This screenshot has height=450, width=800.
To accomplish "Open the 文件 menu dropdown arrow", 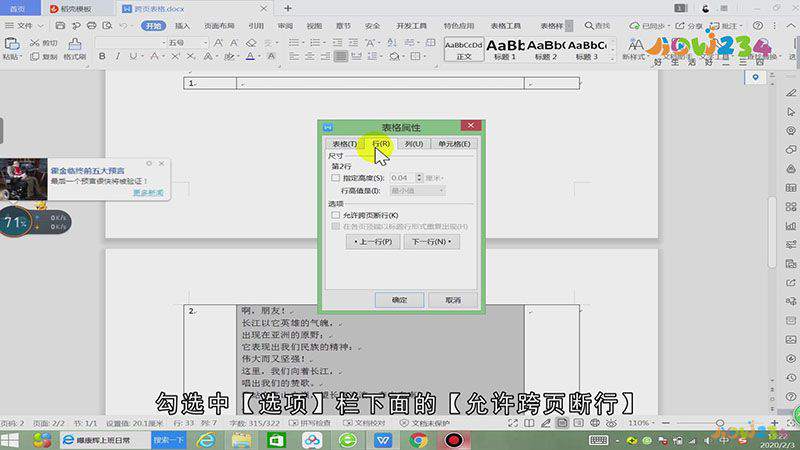I will 40,26.
